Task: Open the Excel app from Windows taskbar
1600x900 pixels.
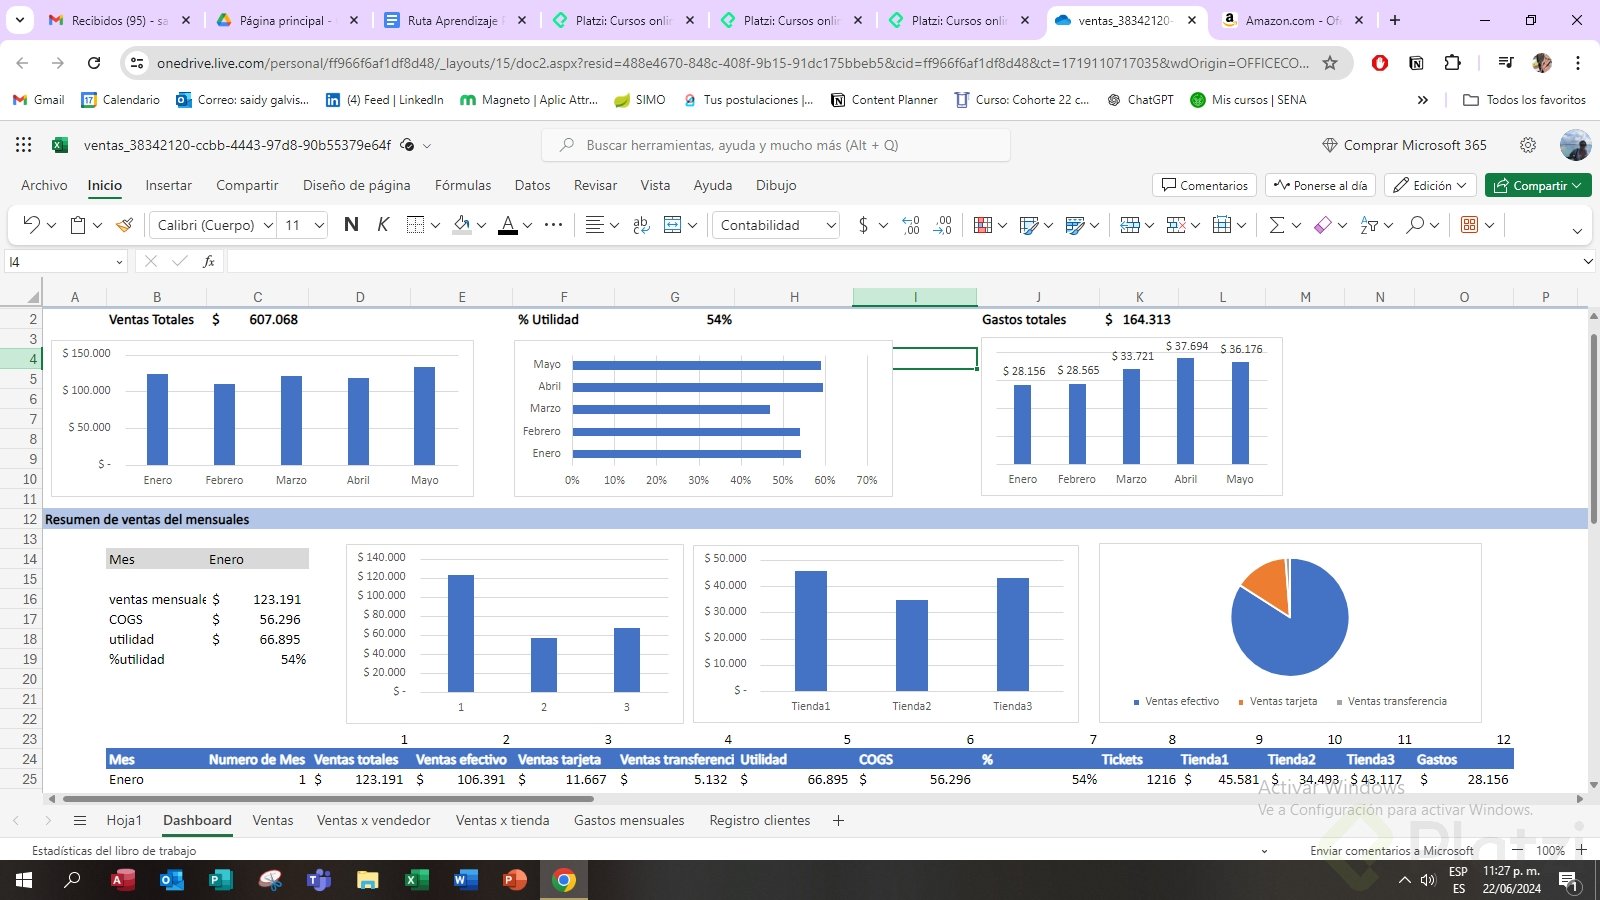Action: pyautogui.click(x=416, y=880)
